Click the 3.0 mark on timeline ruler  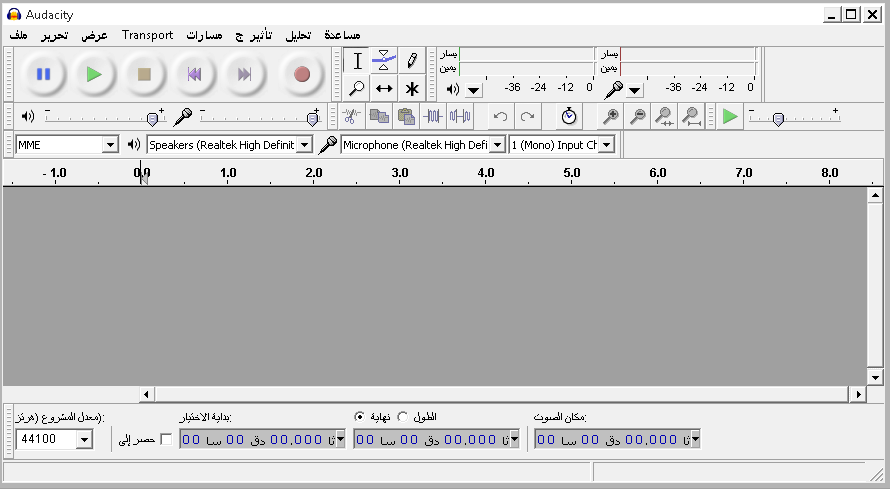(x=400, y=173)
